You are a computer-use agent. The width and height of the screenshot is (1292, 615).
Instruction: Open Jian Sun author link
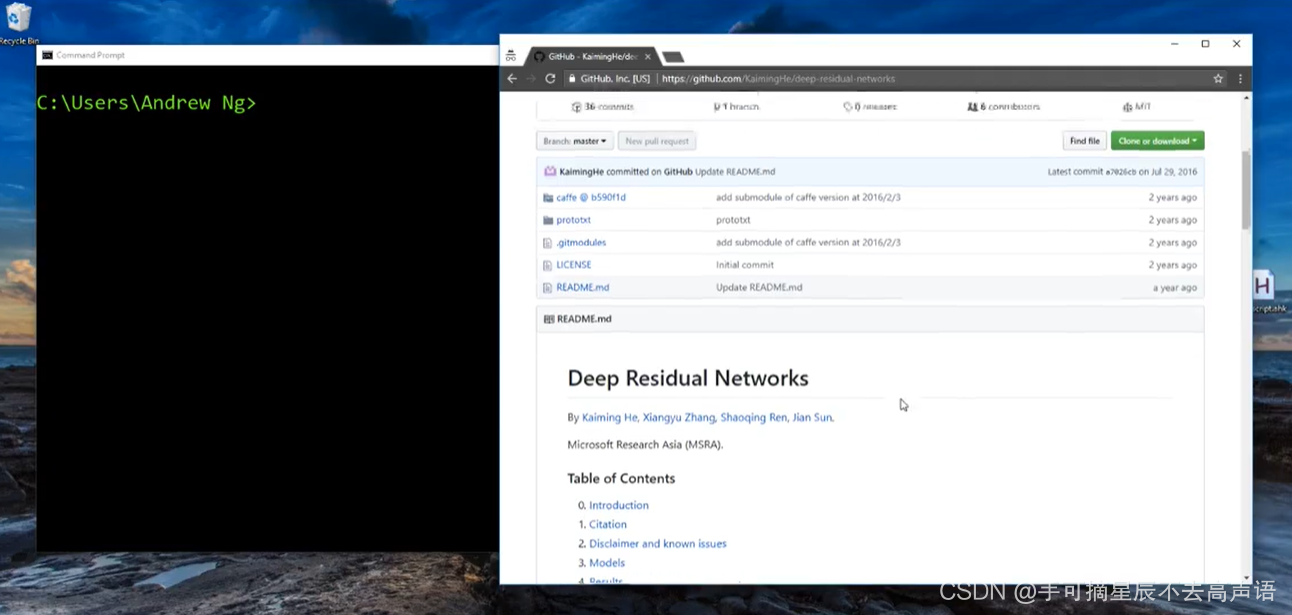point(812,417)
